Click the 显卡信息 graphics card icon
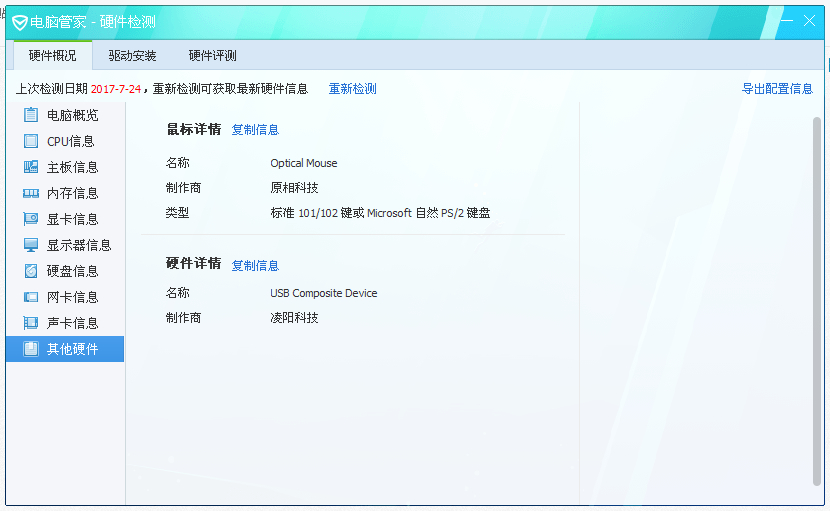 [x=31, y=219]
